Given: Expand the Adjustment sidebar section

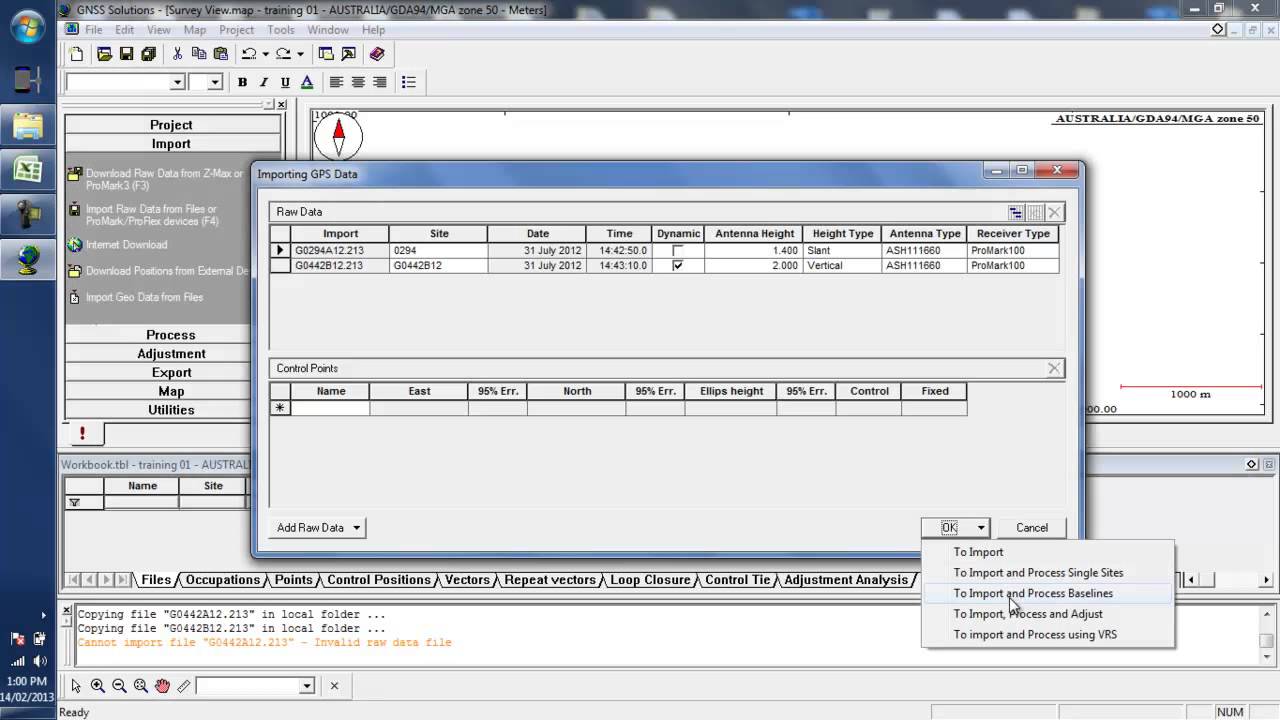Looking at the screenshot, I should [171, 354].
